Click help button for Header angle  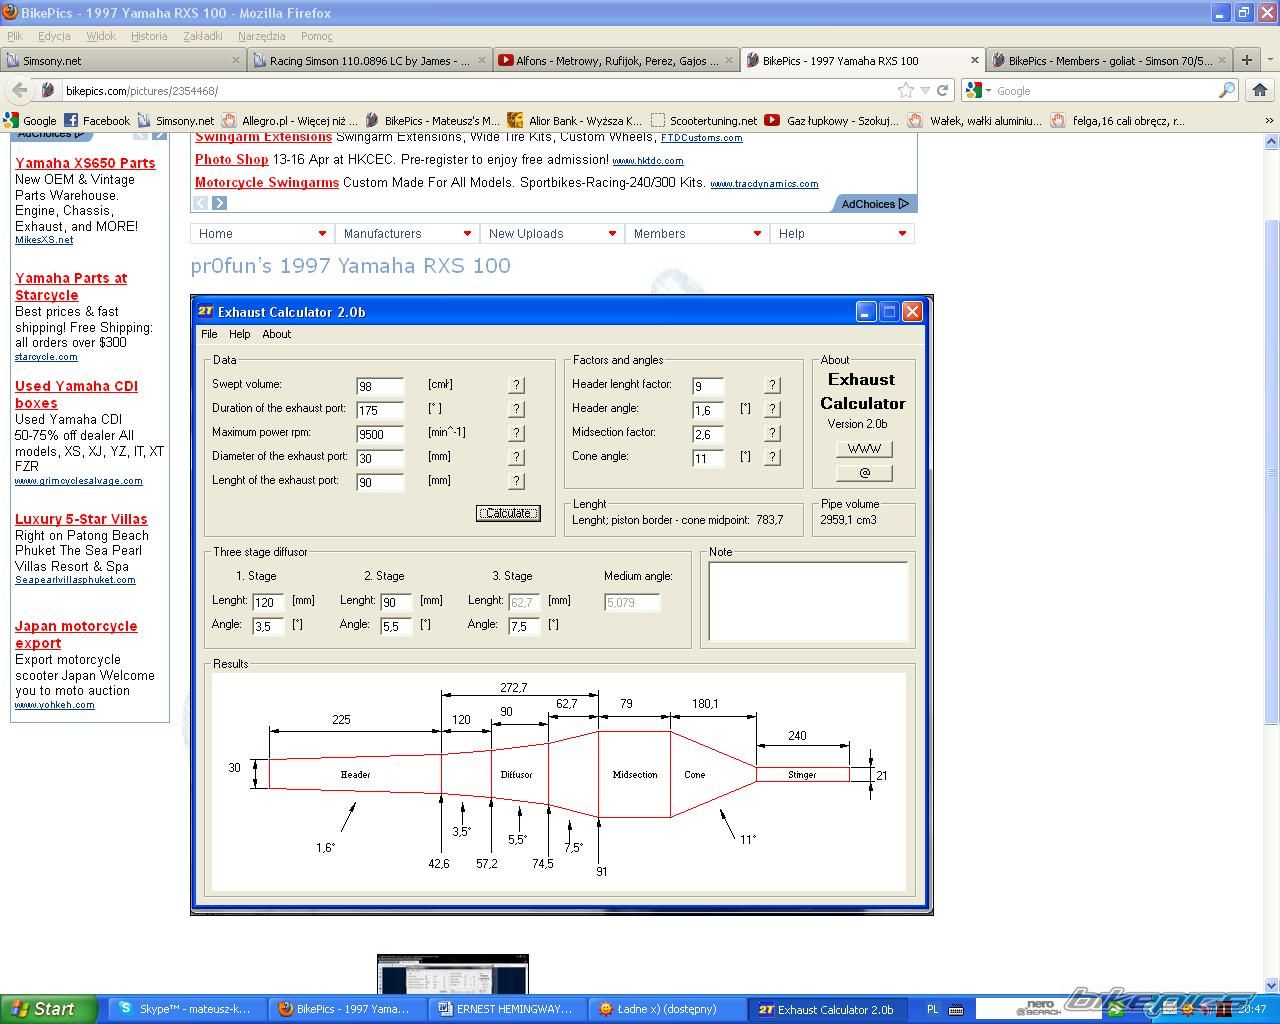click(x=772, y=409)
